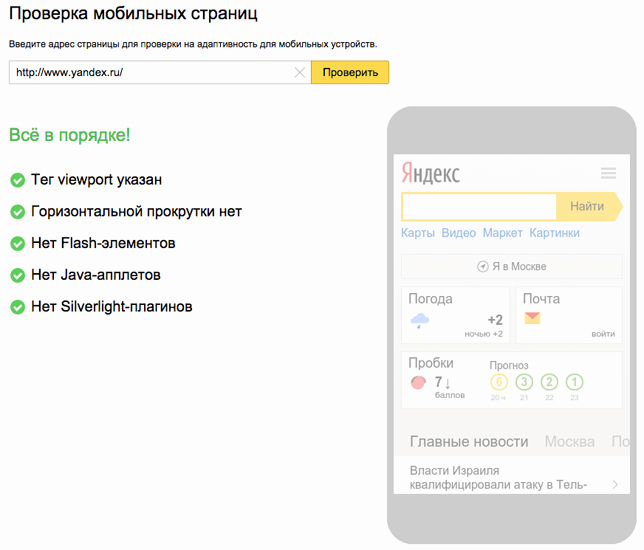Expand the Власти Израиля news chevron
644x550 pixels.
coord(615,484)
